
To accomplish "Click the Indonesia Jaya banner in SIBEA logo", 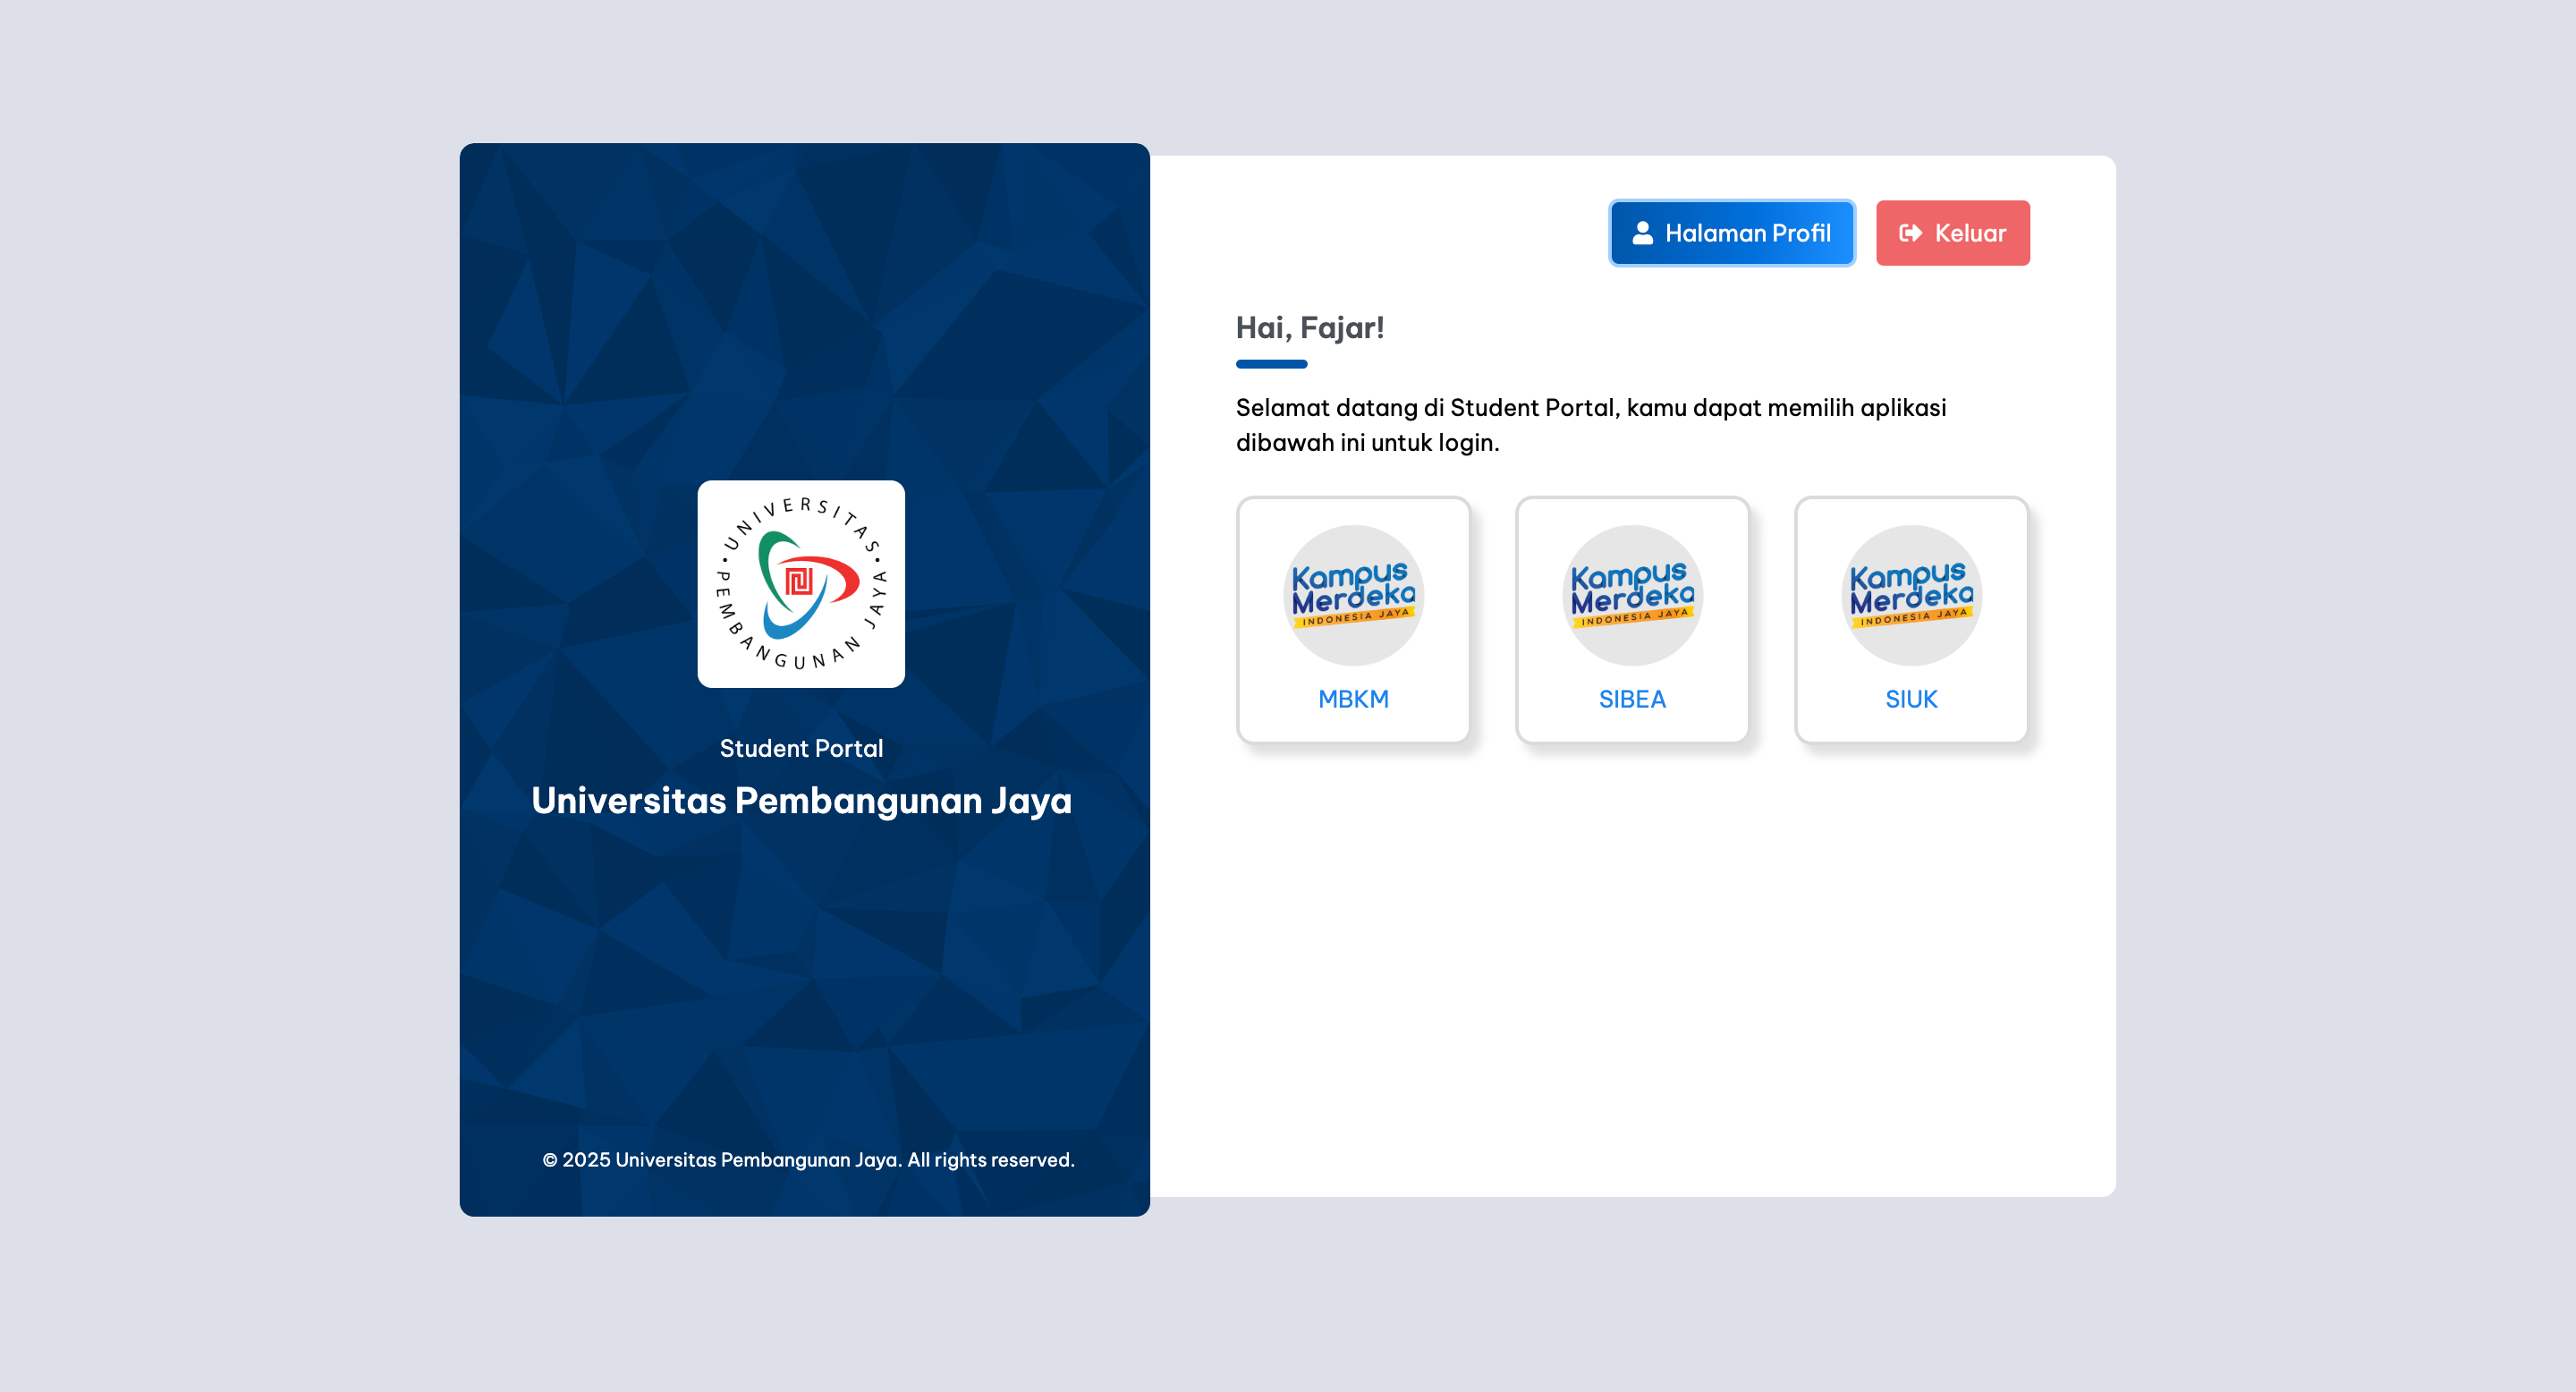I will click(1632, 620).
